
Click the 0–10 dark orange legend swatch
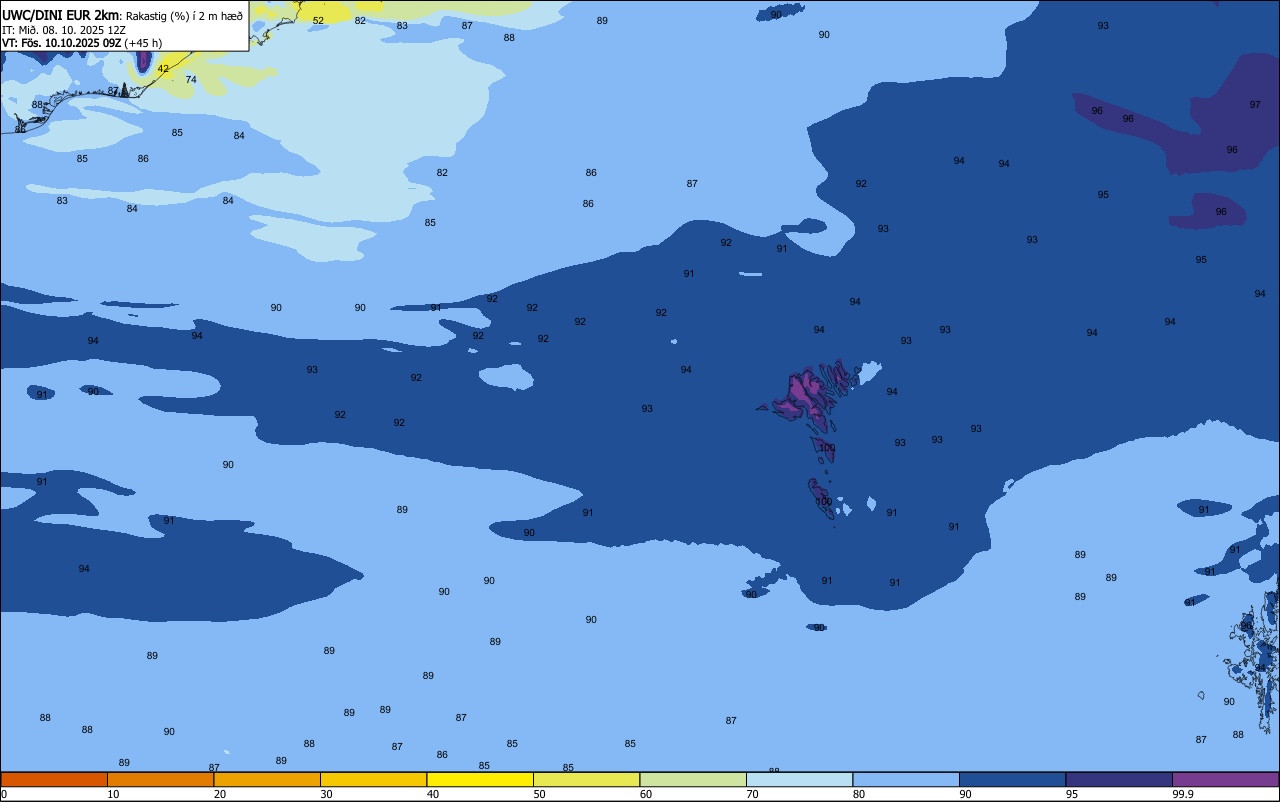coord(54,779)
